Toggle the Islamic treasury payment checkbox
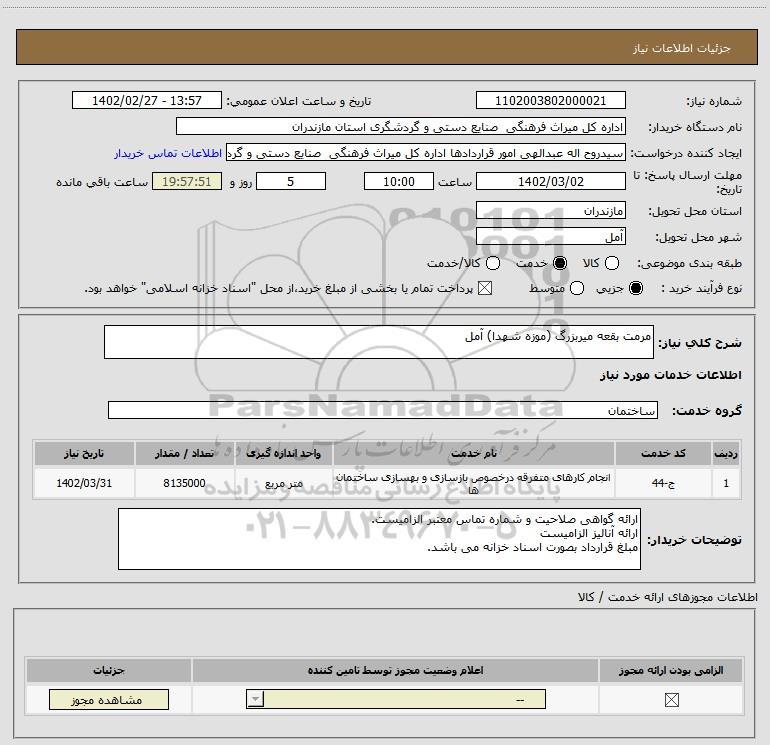 [x=485, y=288]
